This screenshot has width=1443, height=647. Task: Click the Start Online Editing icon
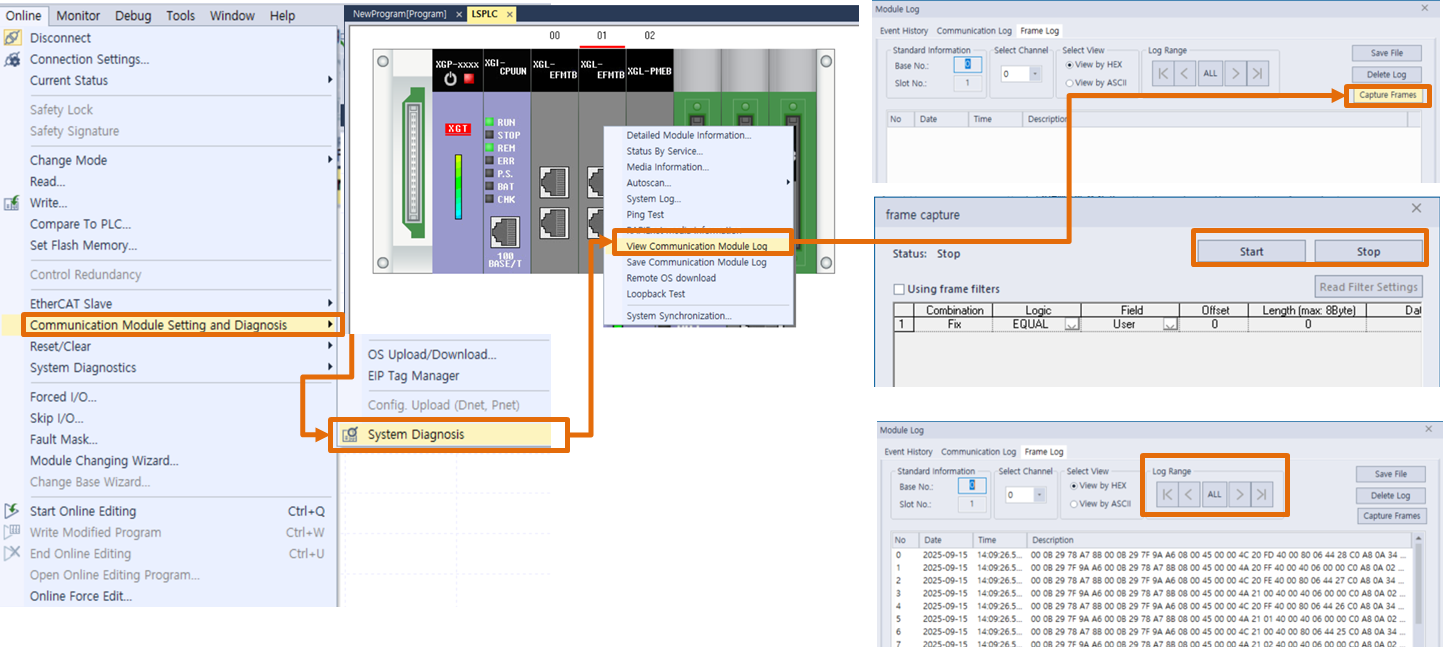click(12, 511)
